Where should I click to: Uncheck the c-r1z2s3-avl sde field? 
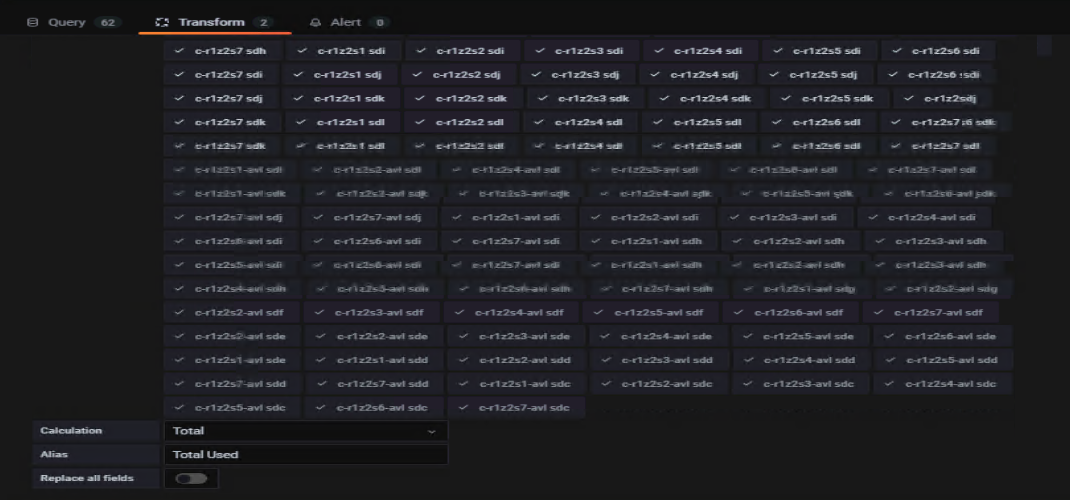point(517,336)
